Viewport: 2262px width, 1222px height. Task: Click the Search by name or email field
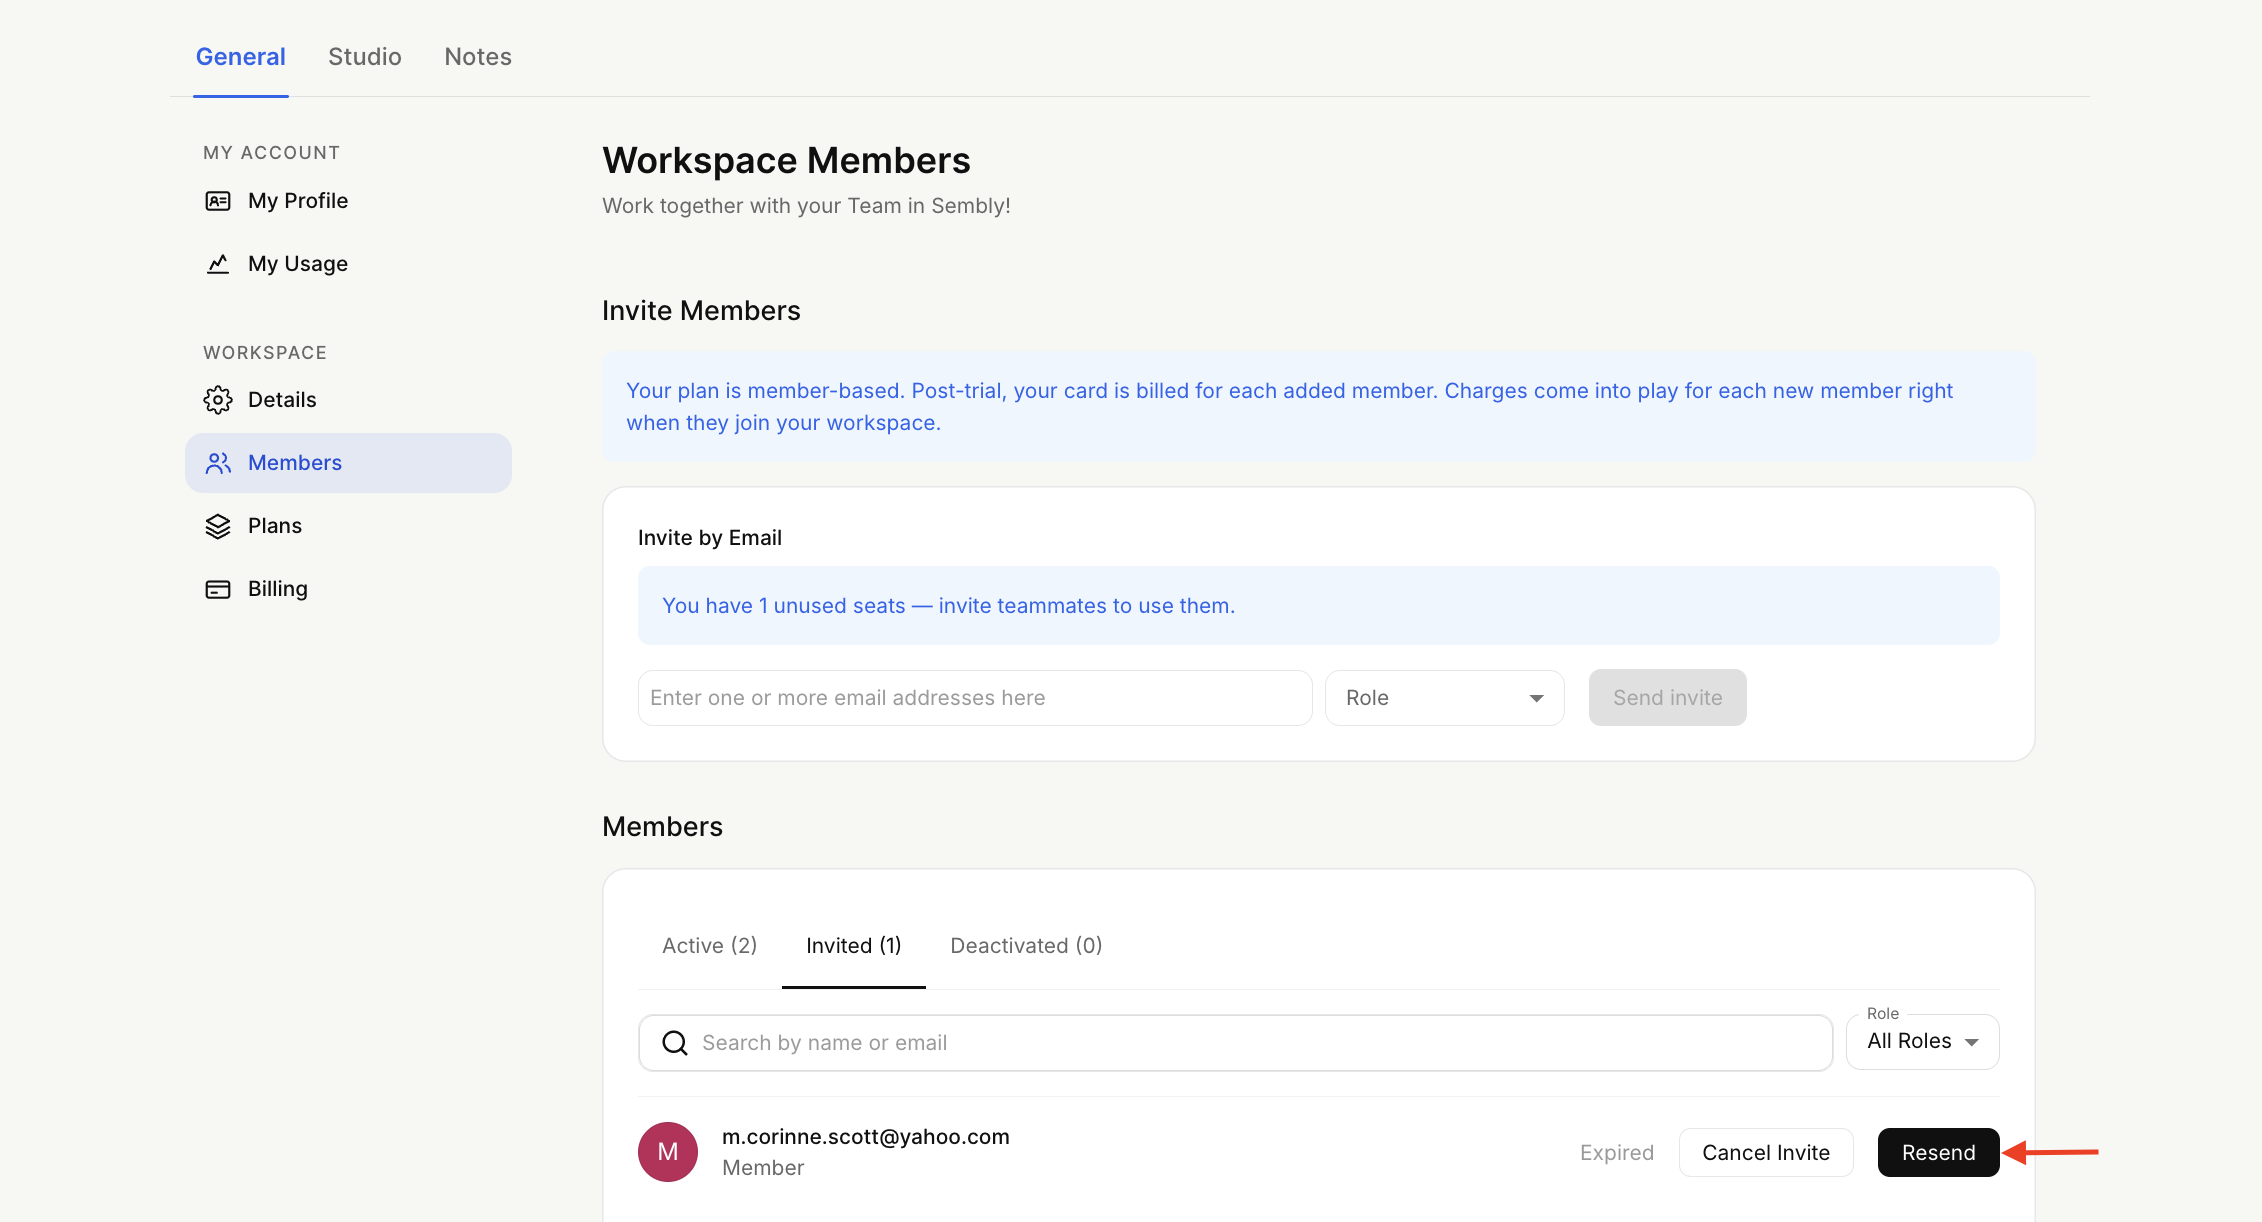pyautogui.click(x=1236, y=1043)
